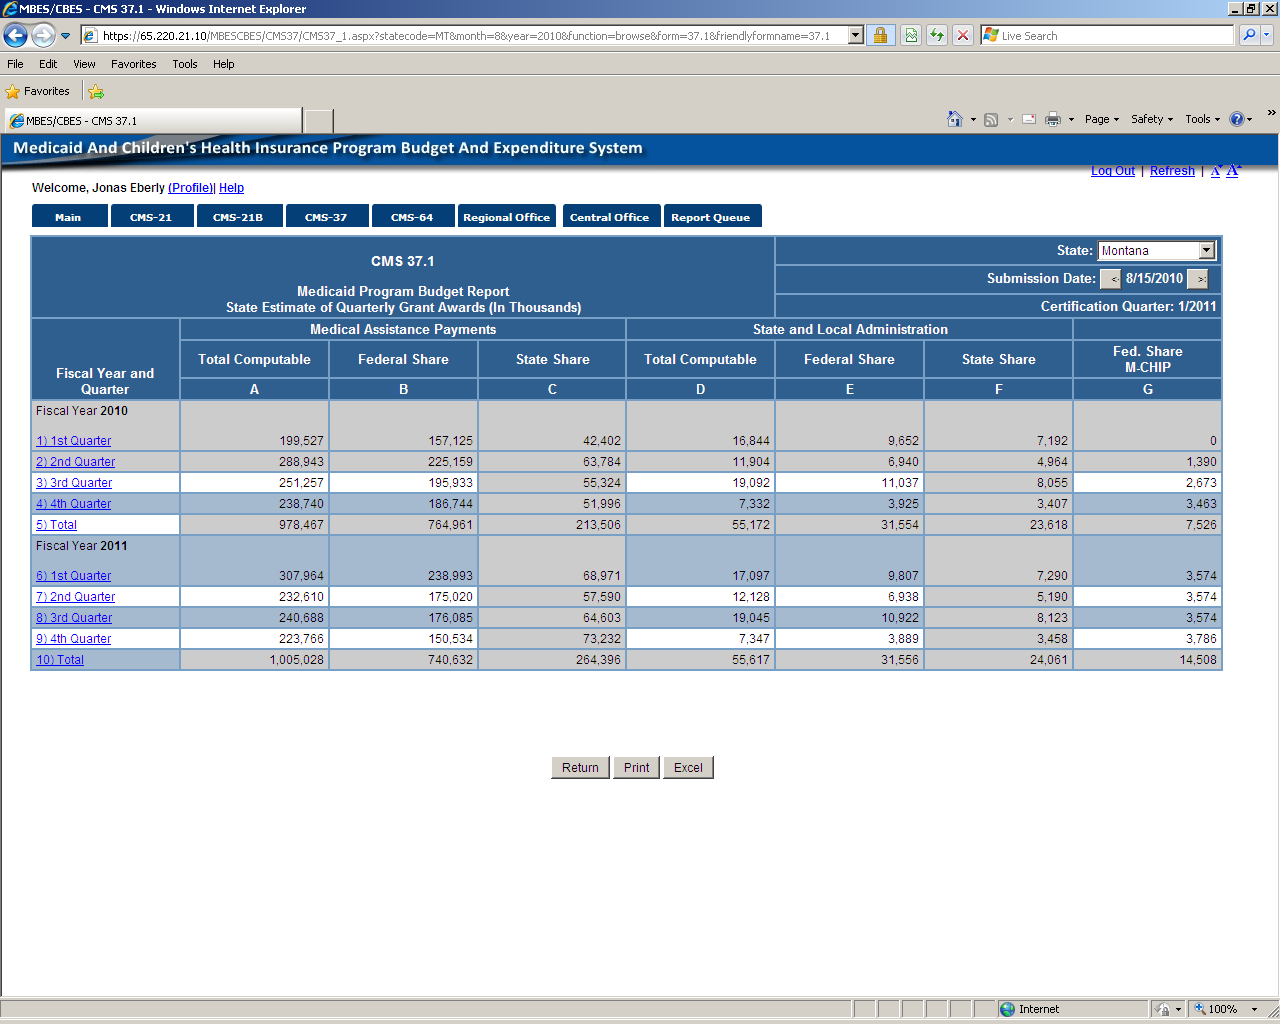Open the Report Queue tab
This screenshot has height=1024, width=1280.
coord(711,217)
